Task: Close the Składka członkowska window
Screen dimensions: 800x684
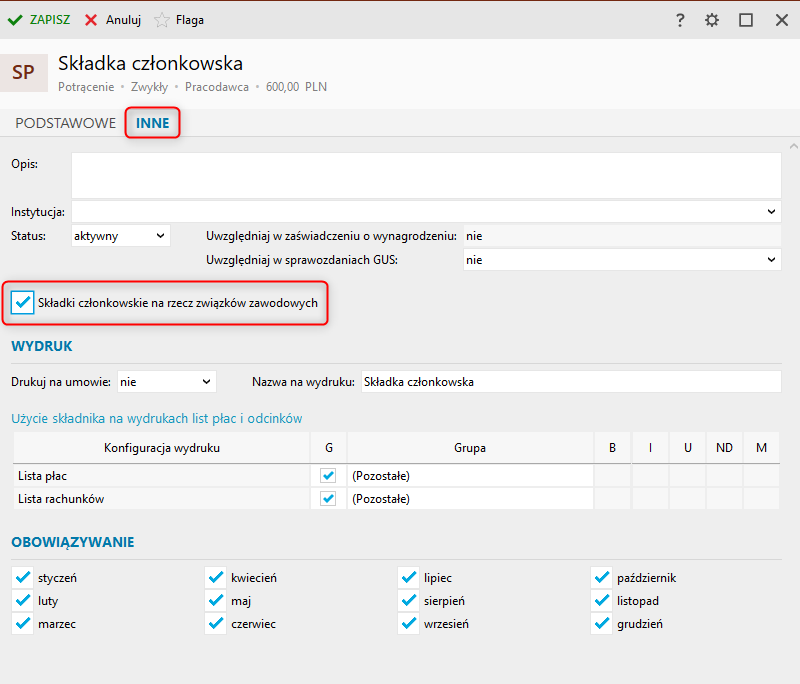Action: click(x=781, y=20)
